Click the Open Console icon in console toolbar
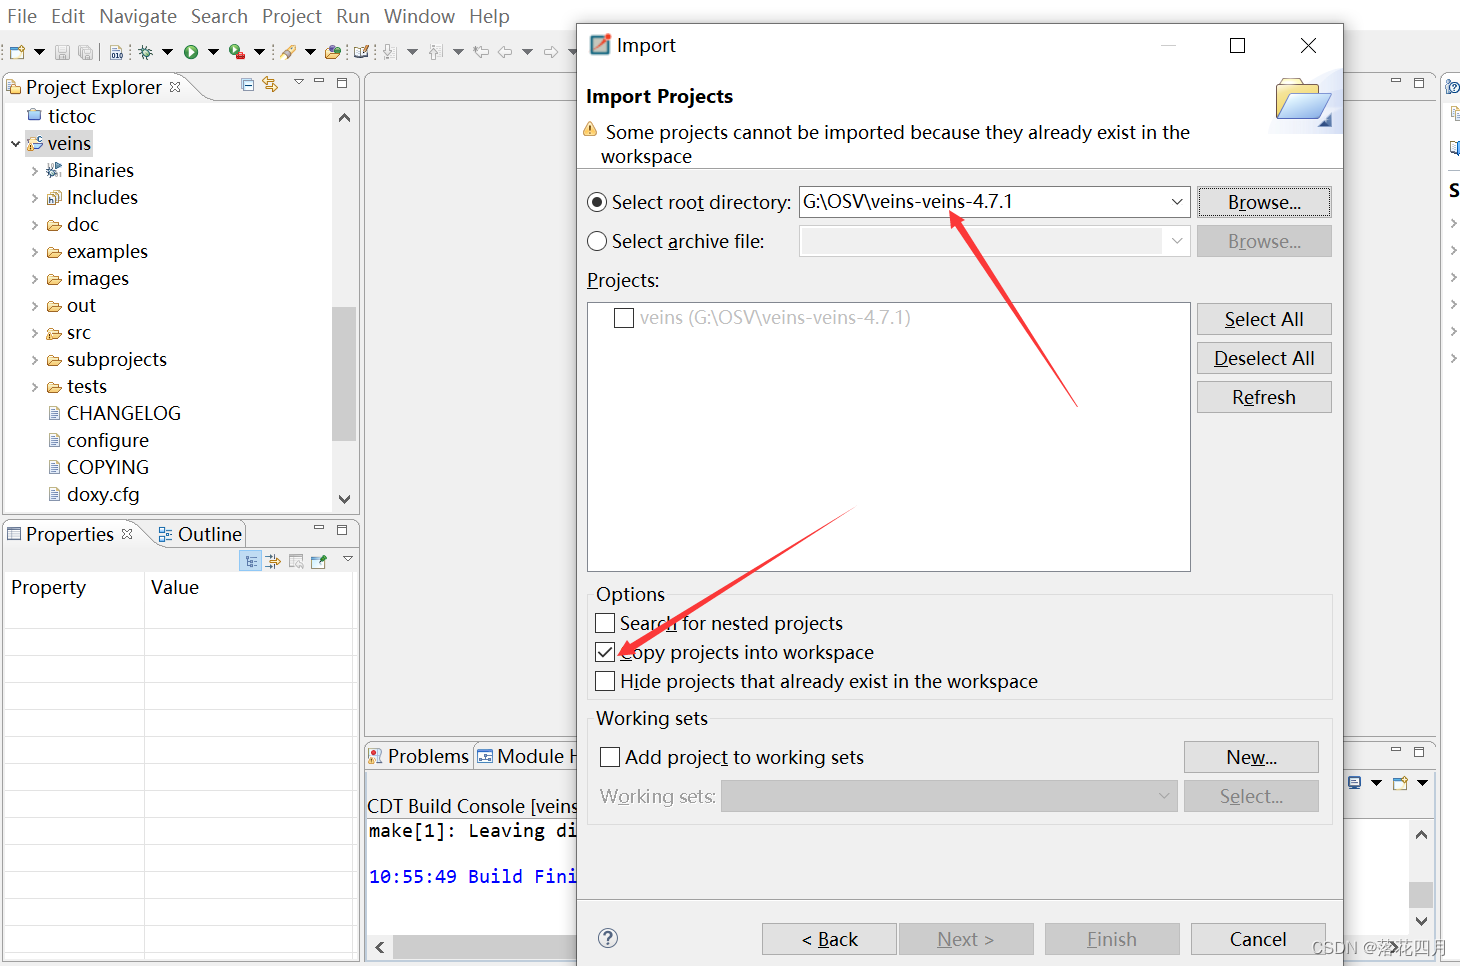The width and height of the screenshot is (1460, 966). (1400, 783)
